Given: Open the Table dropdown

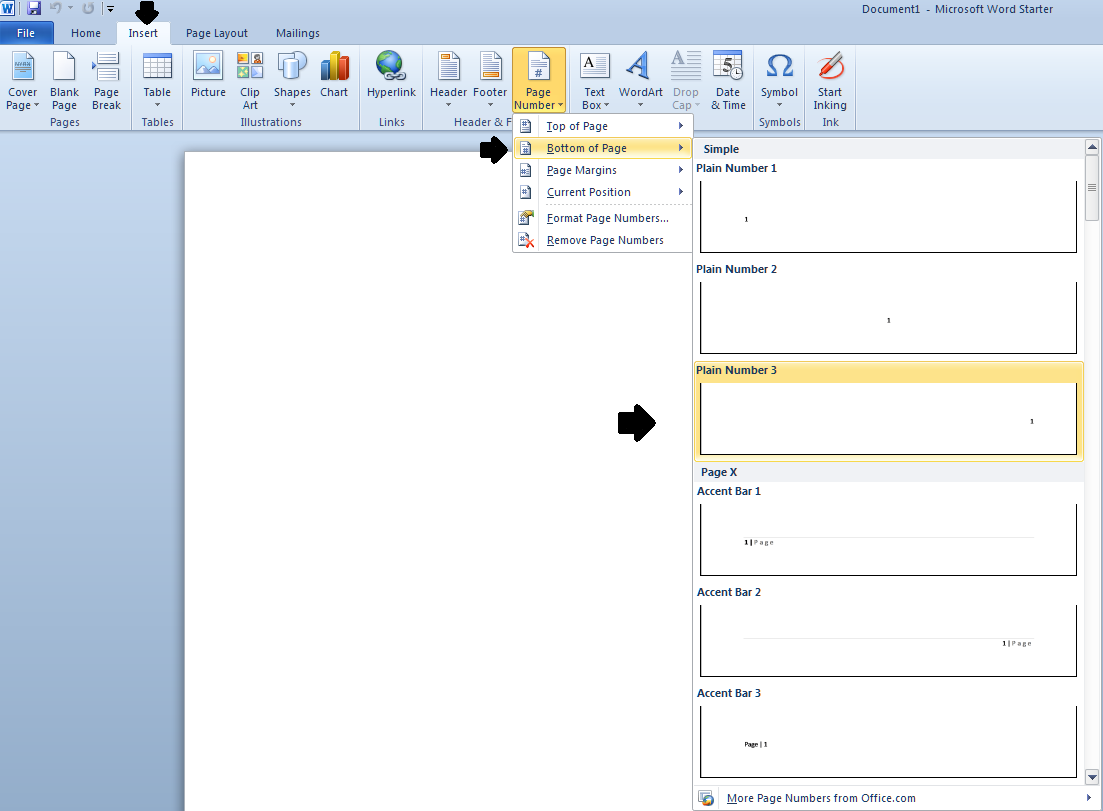Looking at the screenshot, I should [x=157, y=80].
